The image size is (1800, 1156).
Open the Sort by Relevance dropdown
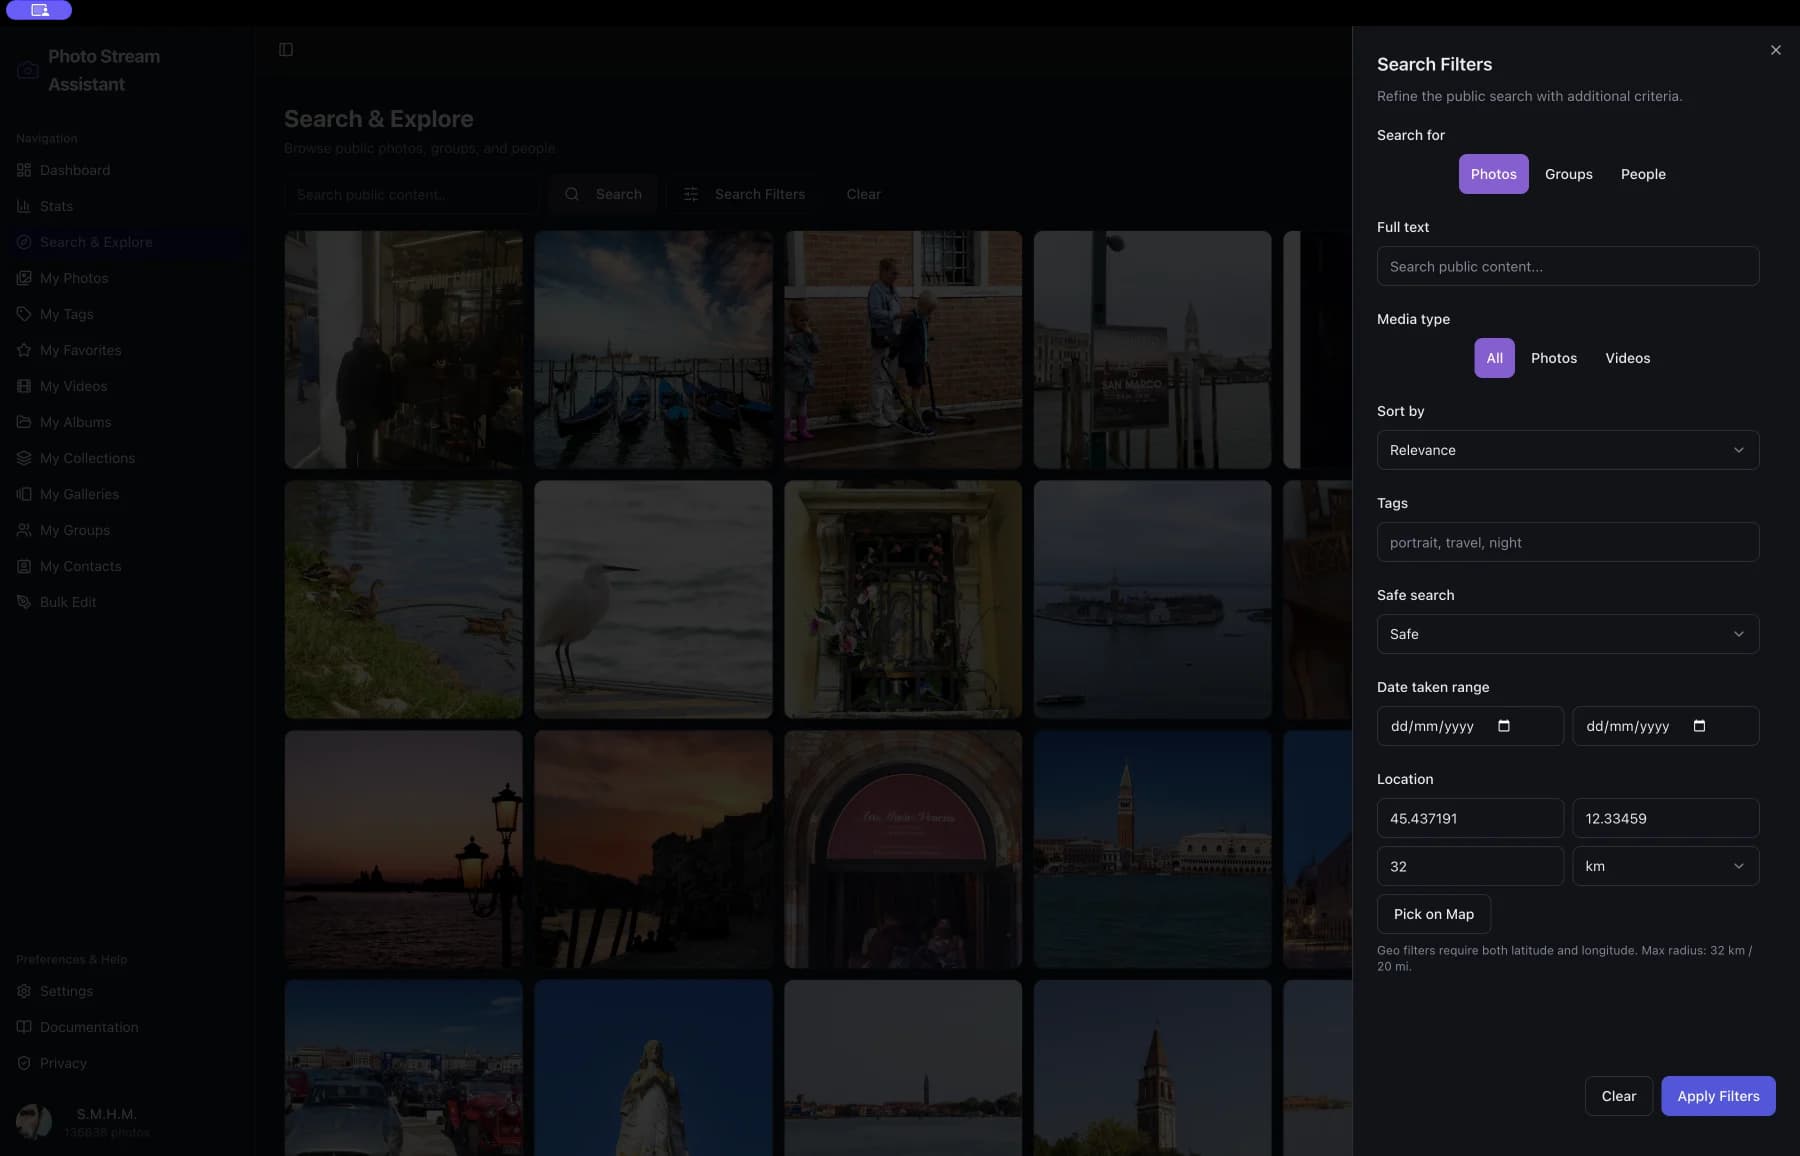(x=1567, y=450)
